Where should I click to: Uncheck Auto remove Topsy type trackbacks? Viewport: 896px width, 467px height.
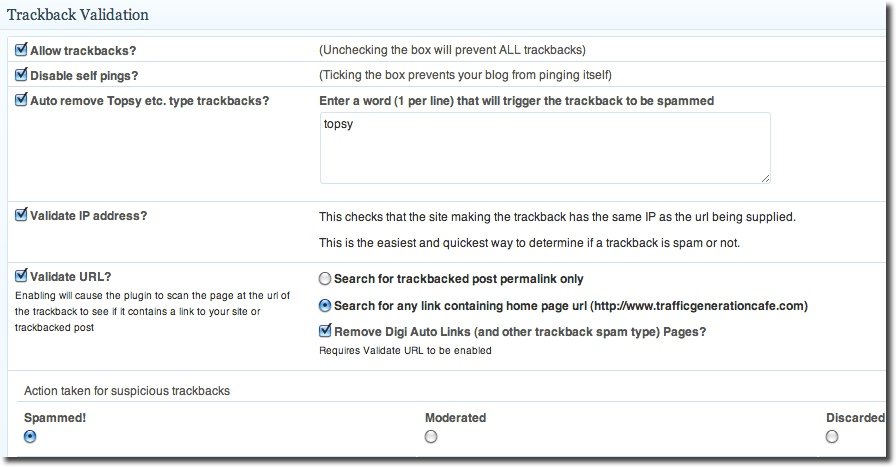[22, 100]
